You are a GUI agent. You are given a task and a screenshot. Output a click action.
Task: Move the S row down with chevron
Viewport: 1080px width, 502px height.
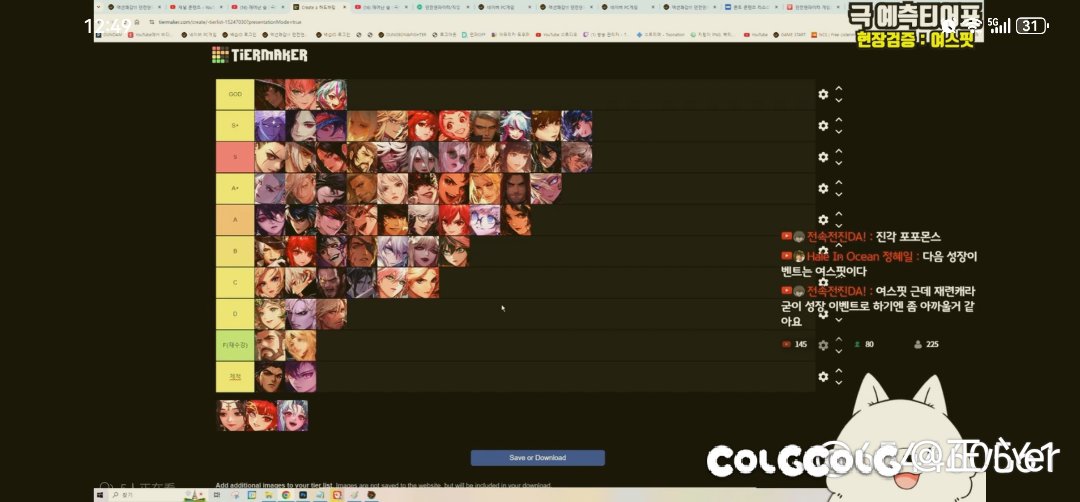[x=838, y=163]
